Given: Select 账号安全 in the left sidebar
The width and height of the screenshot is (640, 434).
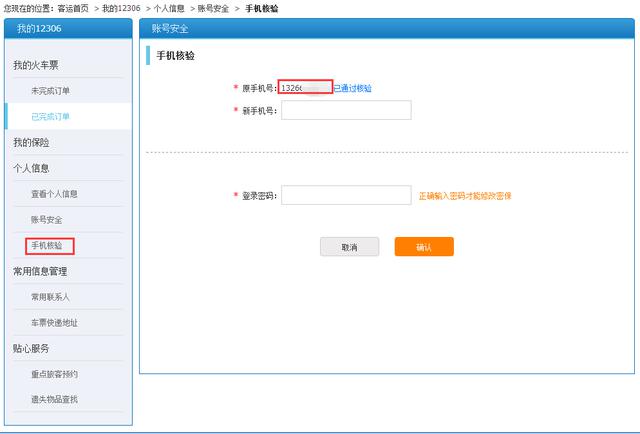Looking at the screenshot, I should pyautogui.click(x=47, y=219).
